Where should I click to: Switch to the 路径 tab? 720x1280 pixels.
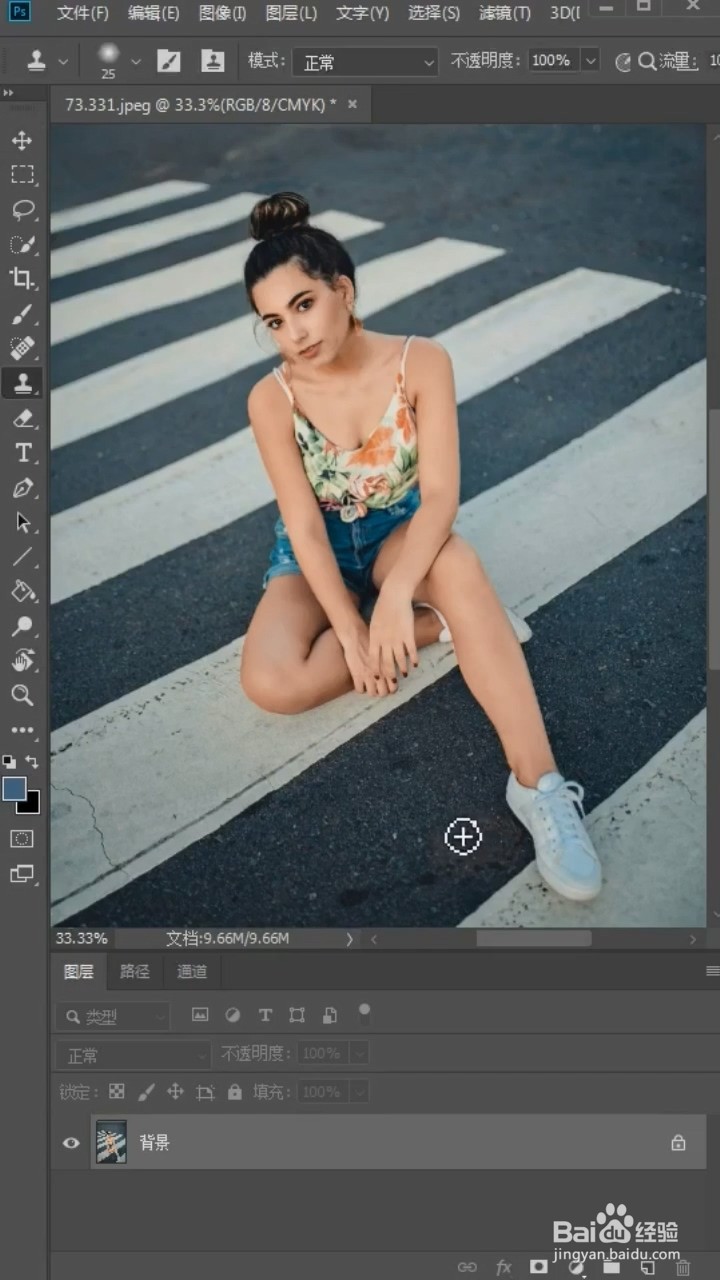(x=134, y=971)
